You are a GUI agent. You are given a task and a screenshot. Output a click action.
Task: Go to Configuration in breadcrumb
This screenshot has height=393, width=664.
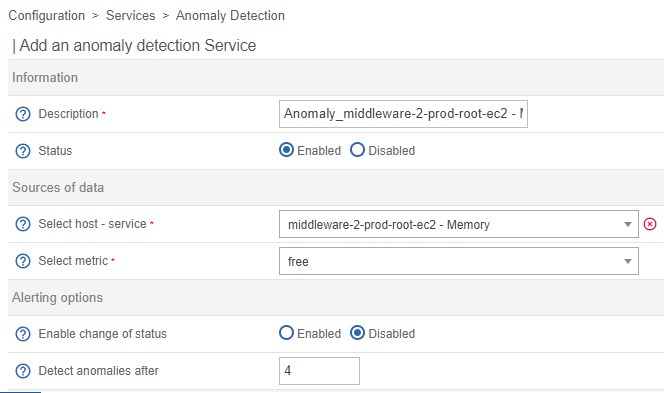pos(47,16)
